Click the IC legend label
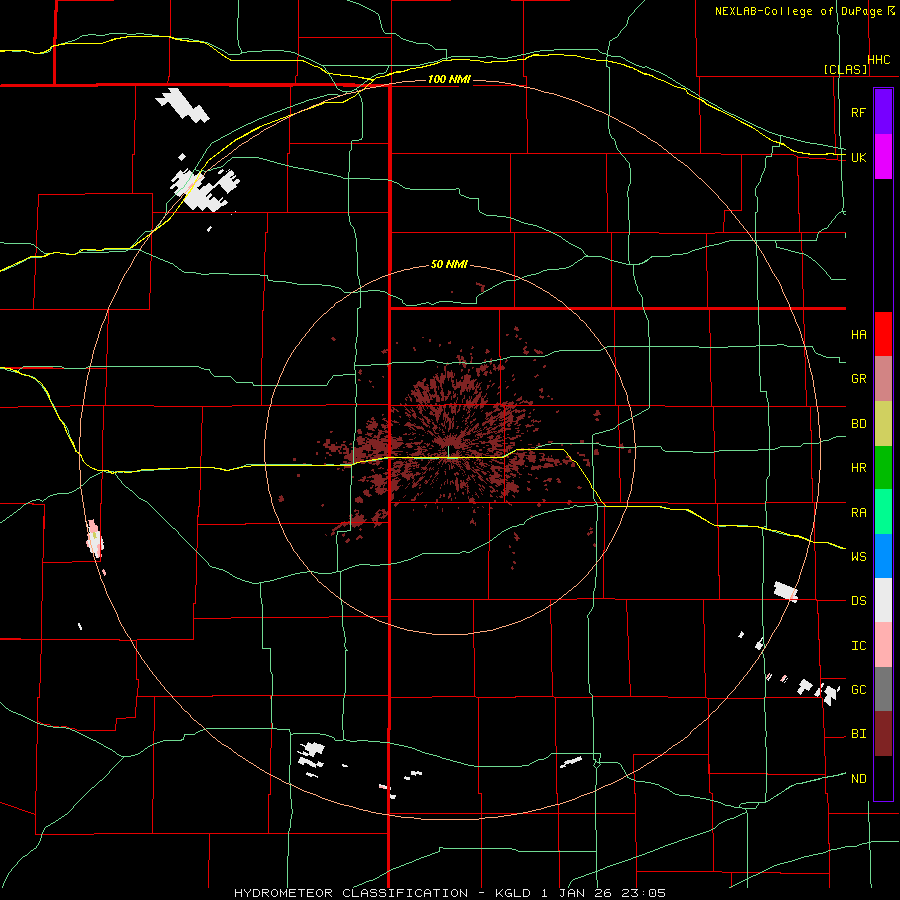Image resolution: width=900 pixels, height=900 pixels. tap(858, 646)
